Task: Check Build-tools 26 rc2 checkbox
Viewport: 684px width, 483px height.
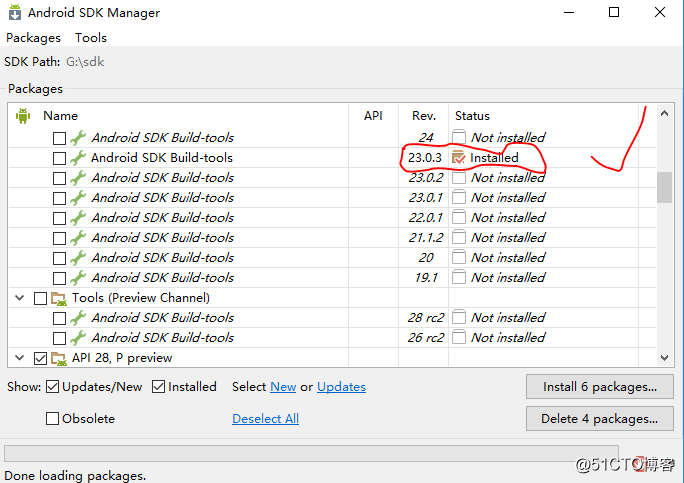Action: [x=59, y=339]
